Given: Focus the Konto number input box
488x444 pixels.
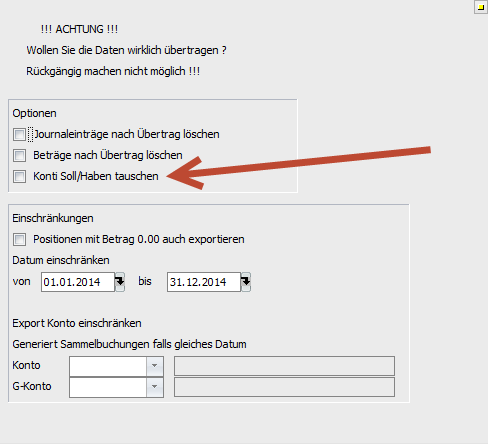Looking at the screenshot, I should click(108, 366).
